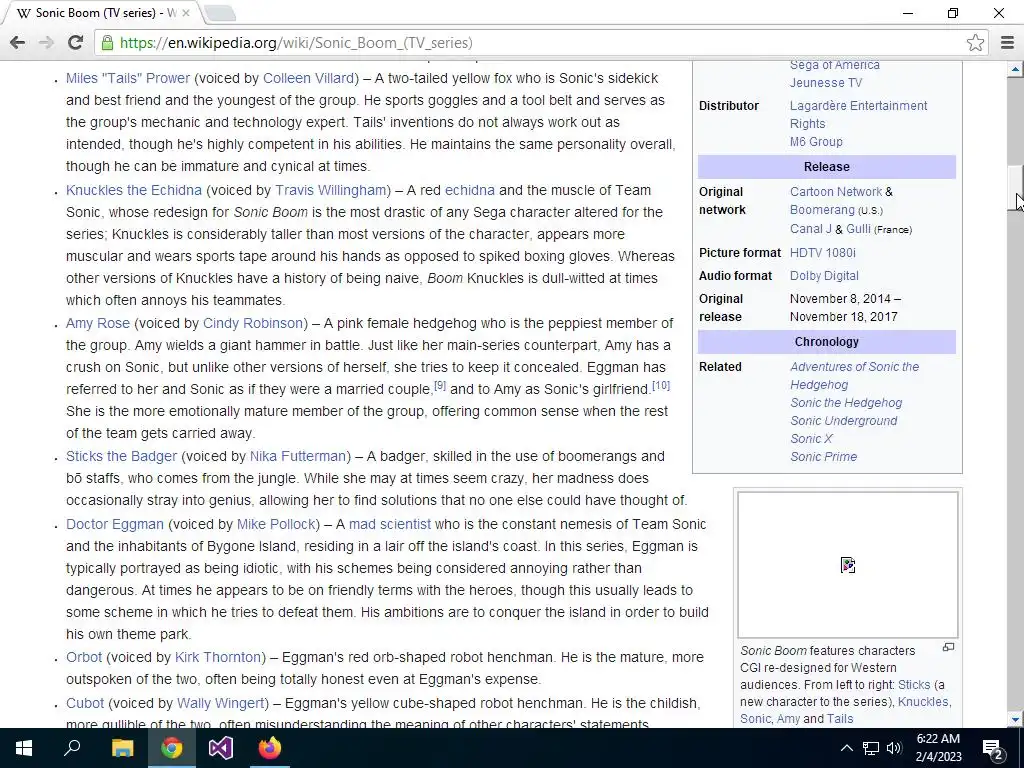Show hidden system tray icons
This screenshot has height=768, width=1024.
tap(846, 748)
